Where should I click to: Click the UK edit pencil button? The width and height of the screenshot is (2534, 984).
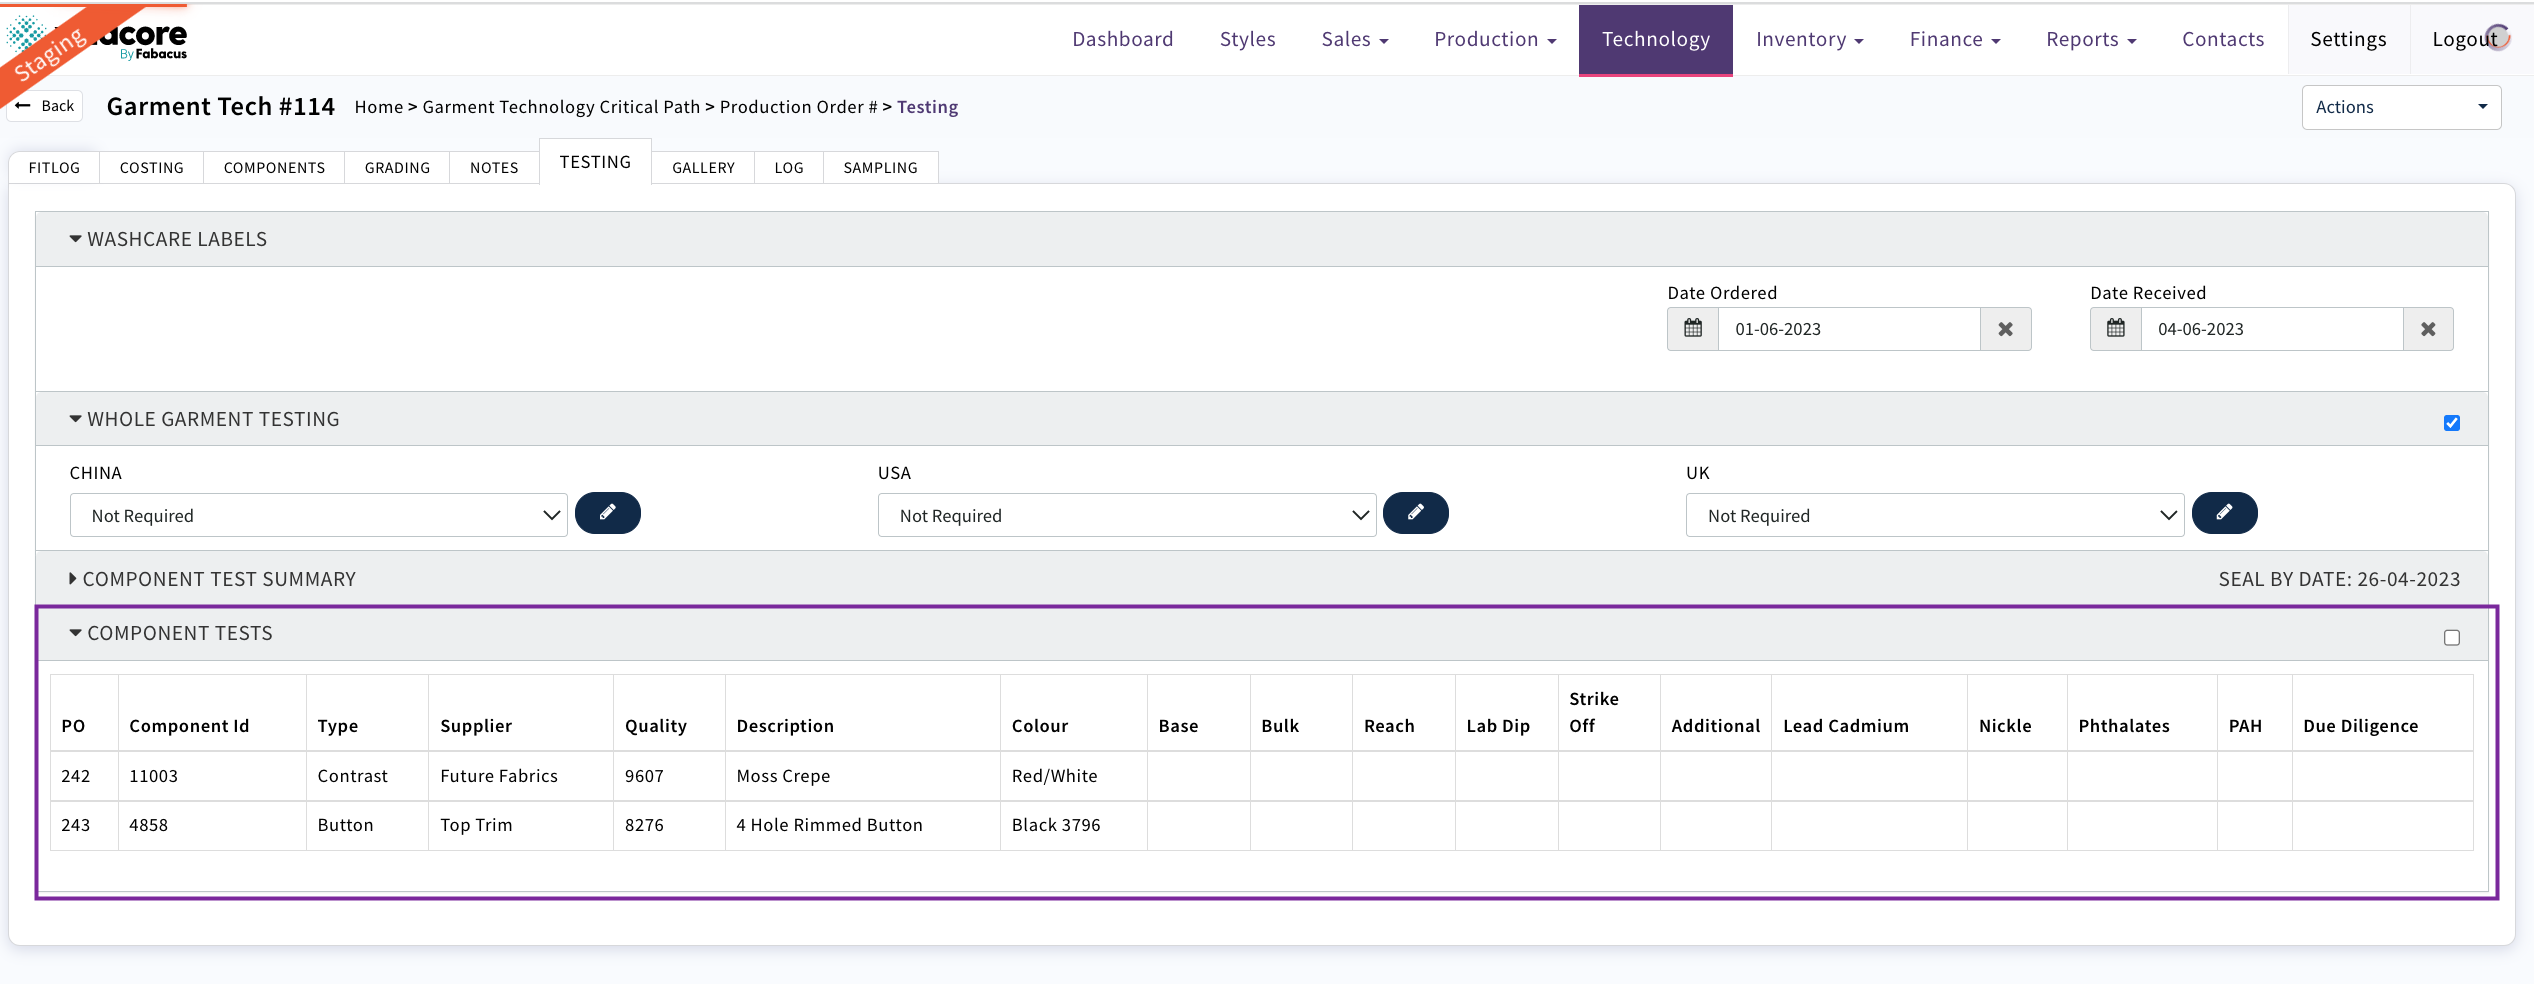pyautogui.click(x=2224, y=513)
